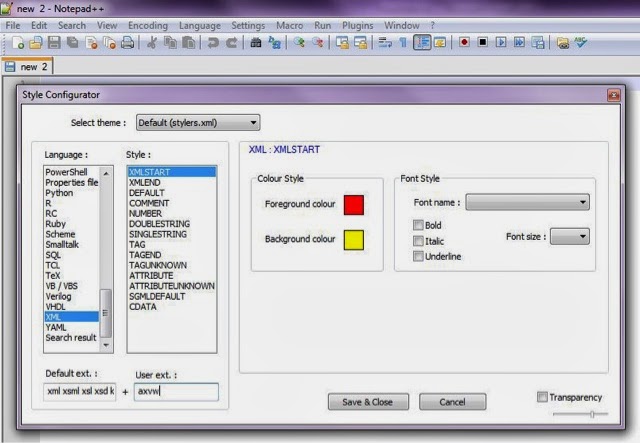
Task: Open the Encoding menu
Action: (148, 25)
